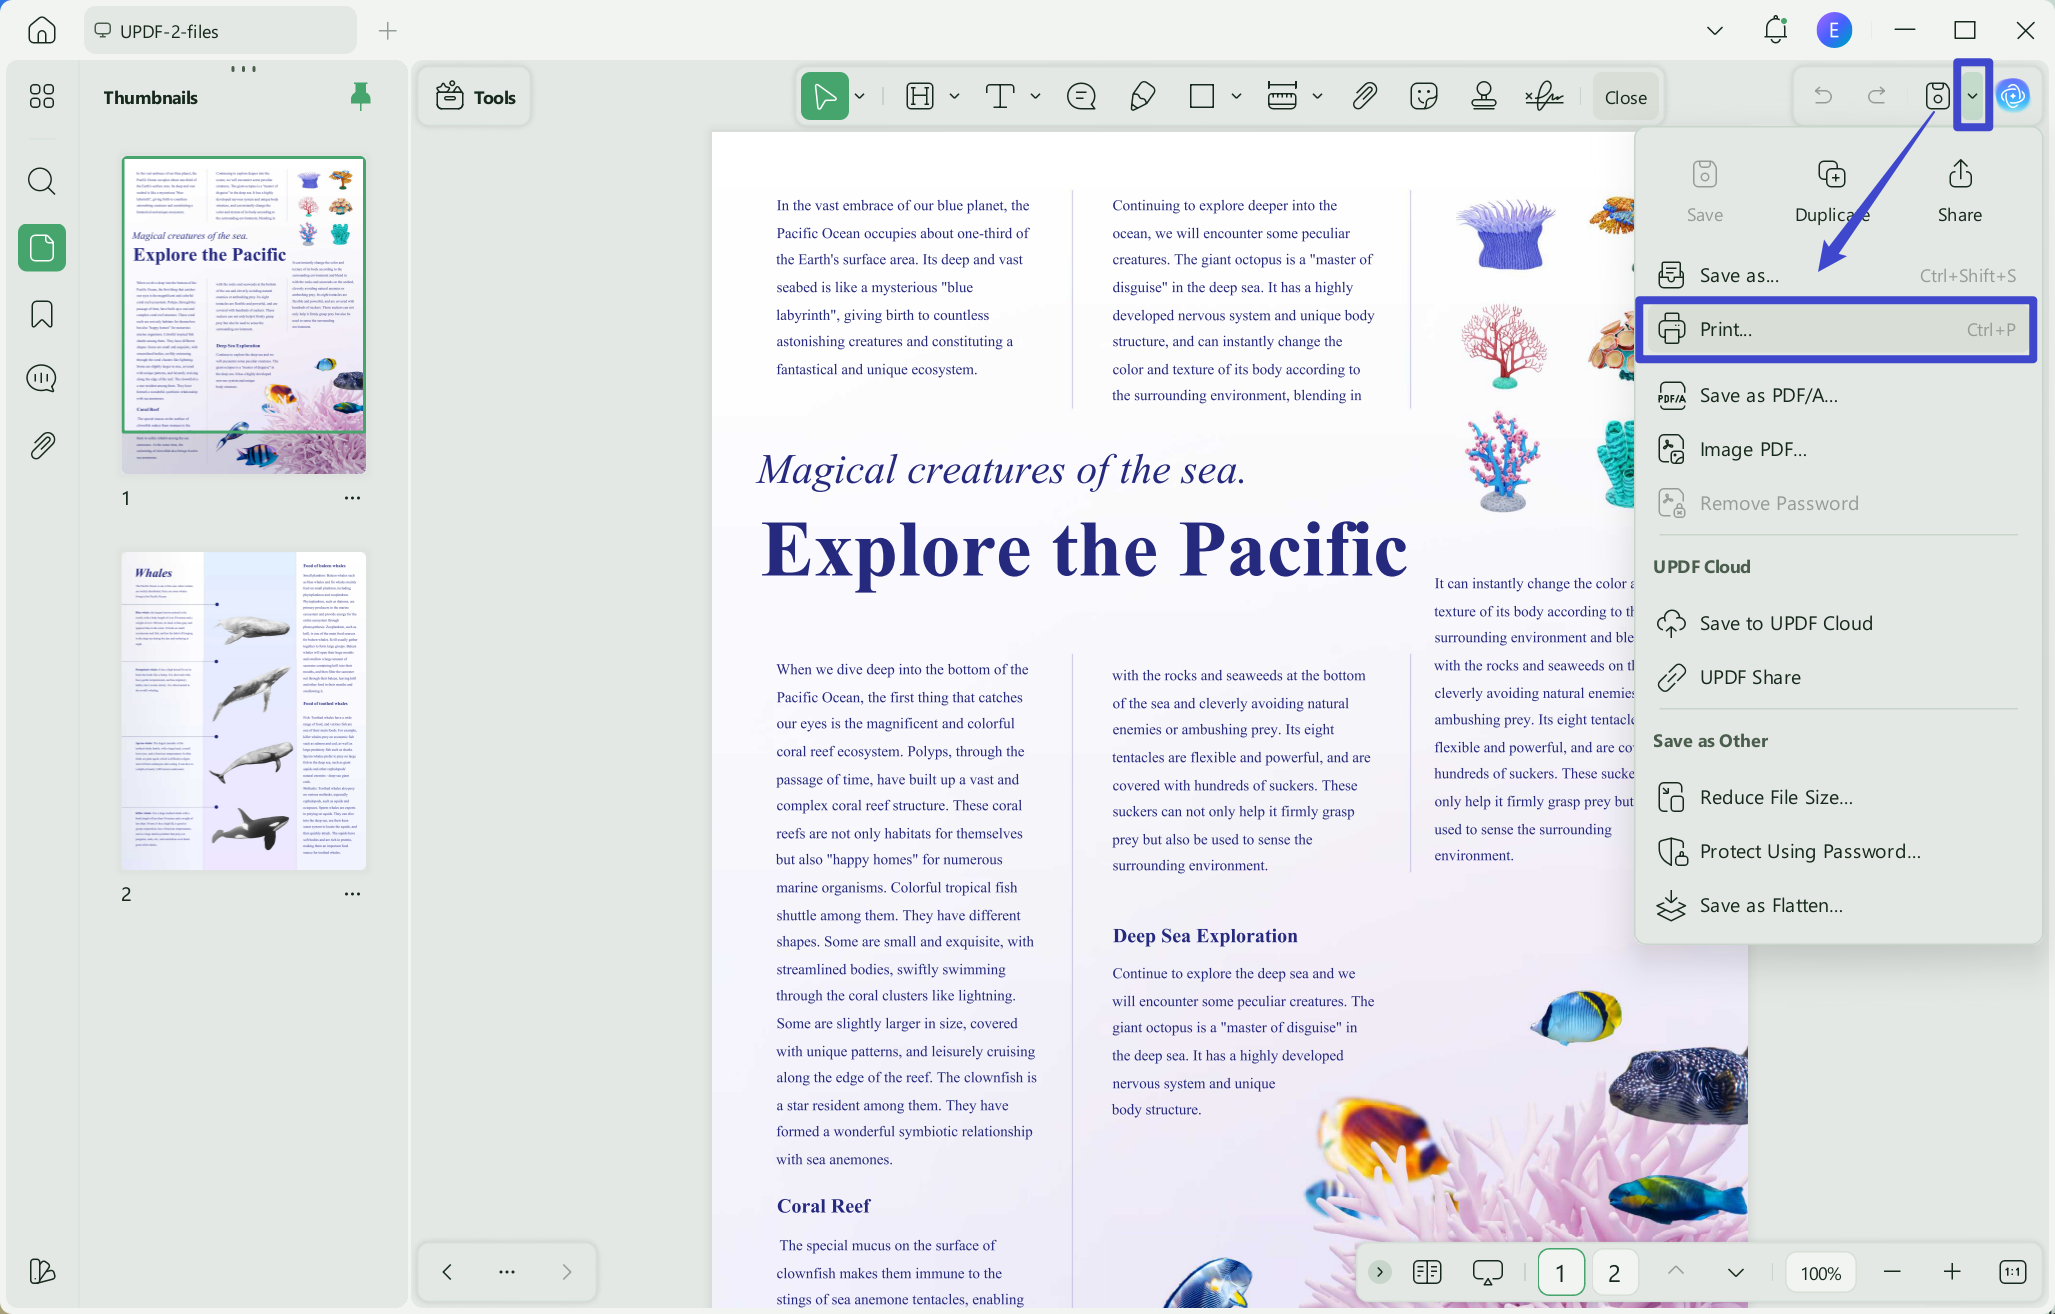Open the Attachments panel in the sidebar
2055x1314 pixels.
(42, 445)
